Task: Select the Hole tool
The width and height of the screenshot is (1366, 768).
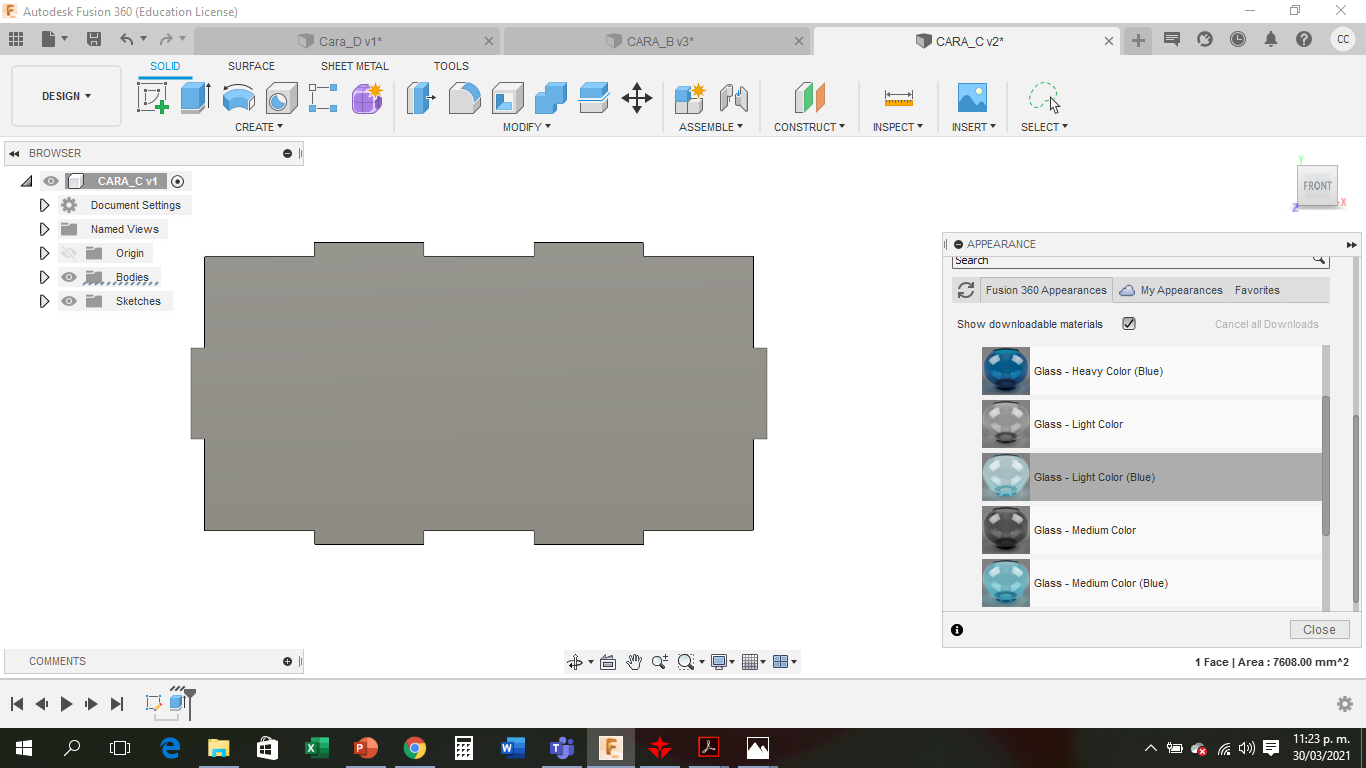Action: point(281,97)
